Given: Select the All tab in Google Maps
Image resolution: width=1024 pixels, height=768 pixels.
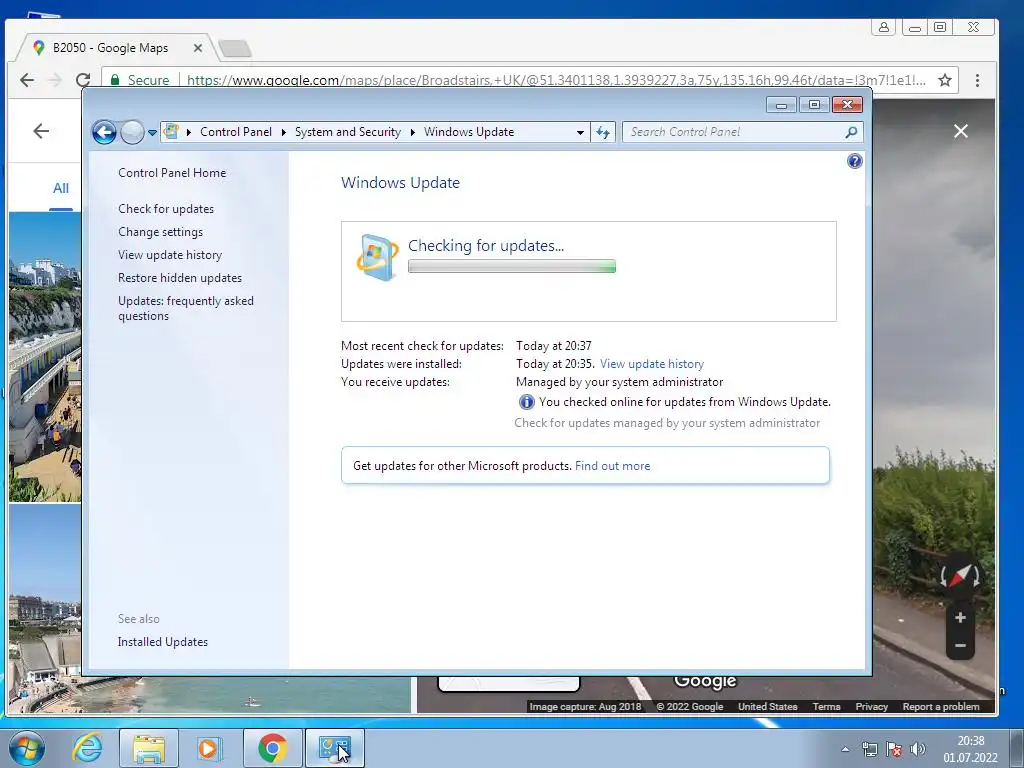Looking at the screenshot, I should click(x=61, y=189).
